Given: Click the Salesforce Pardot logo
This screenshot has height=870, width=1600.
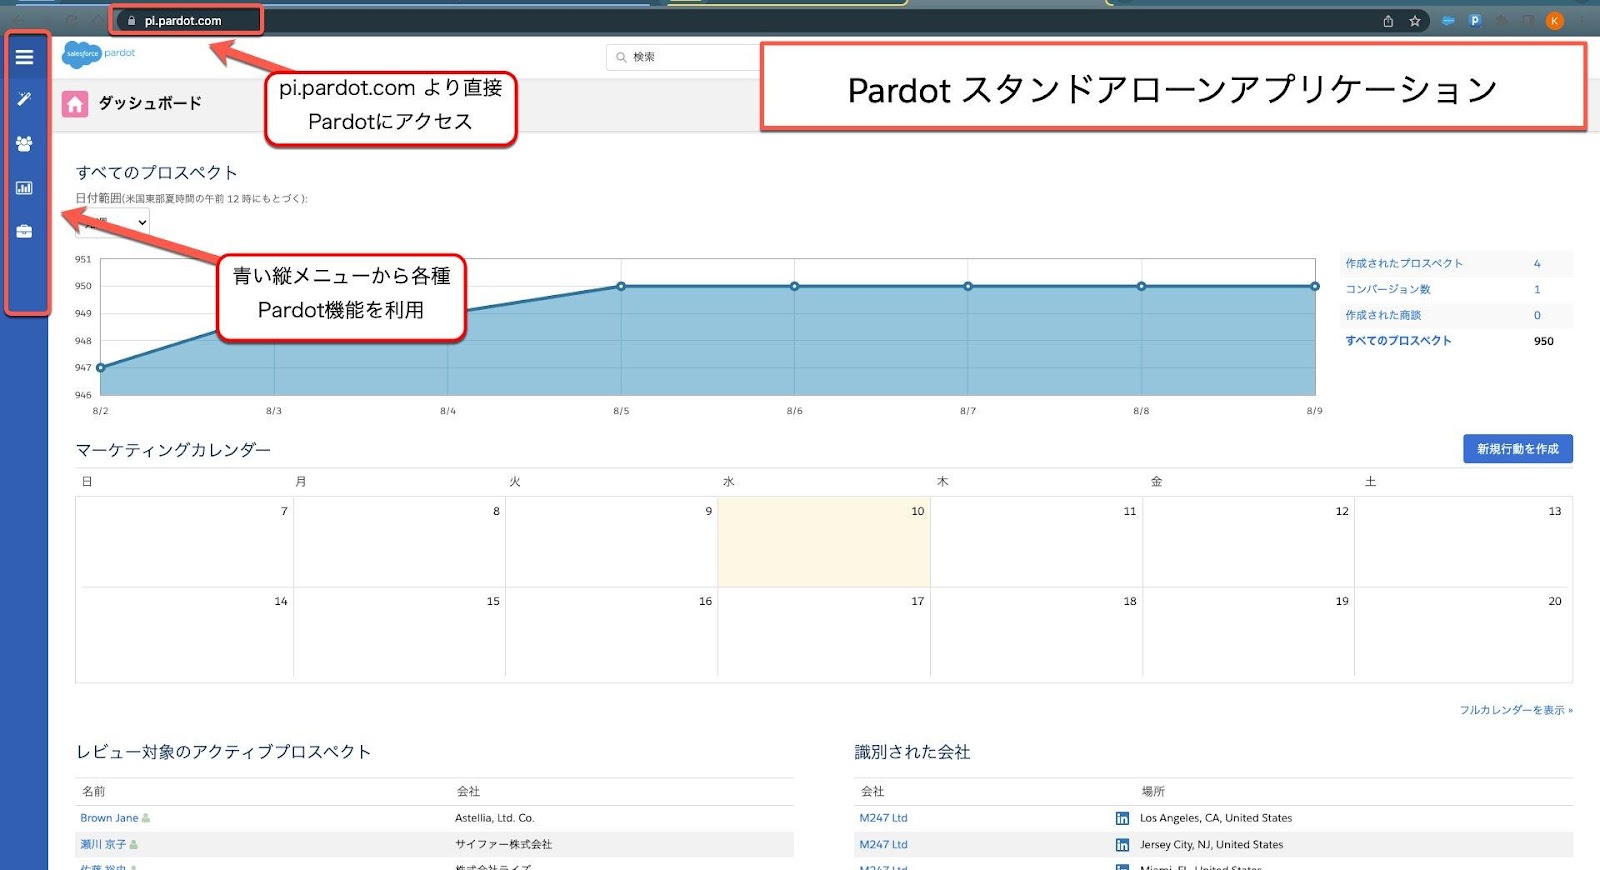Looking at the screenshot, I should coord(98,54).
